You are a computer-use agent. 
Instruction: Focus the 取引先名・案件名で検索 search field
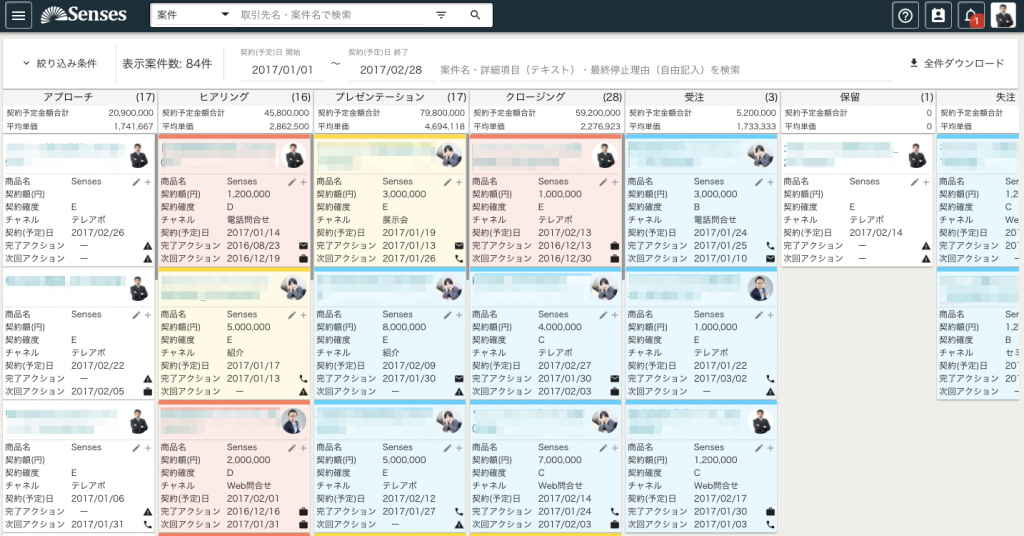332,14
